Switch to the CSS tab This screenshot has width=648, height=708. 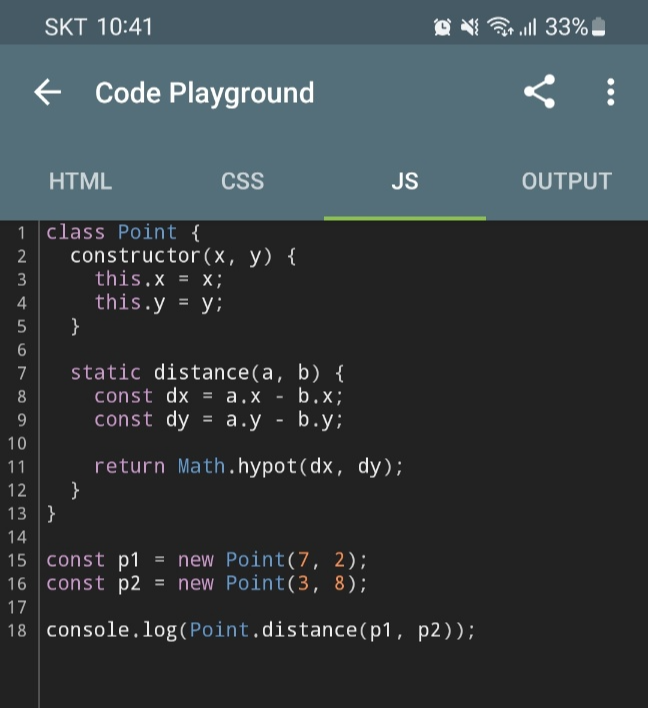[x=242, y=181]
